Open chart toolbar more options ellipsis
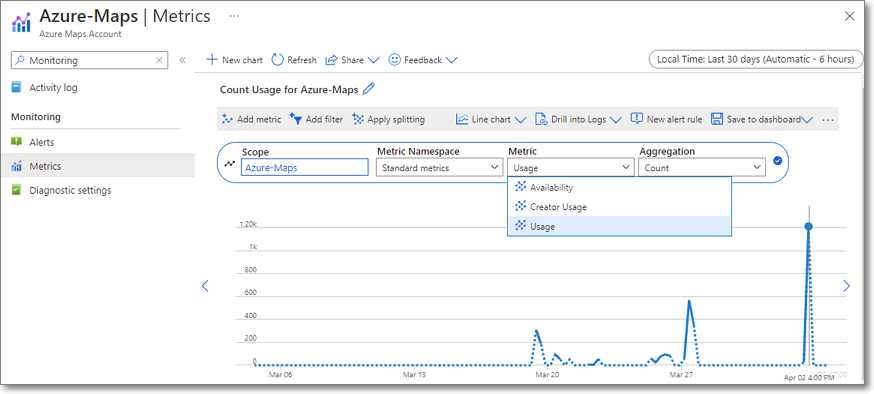This screenshot has height=394, width=874. [x=828, y=120]
